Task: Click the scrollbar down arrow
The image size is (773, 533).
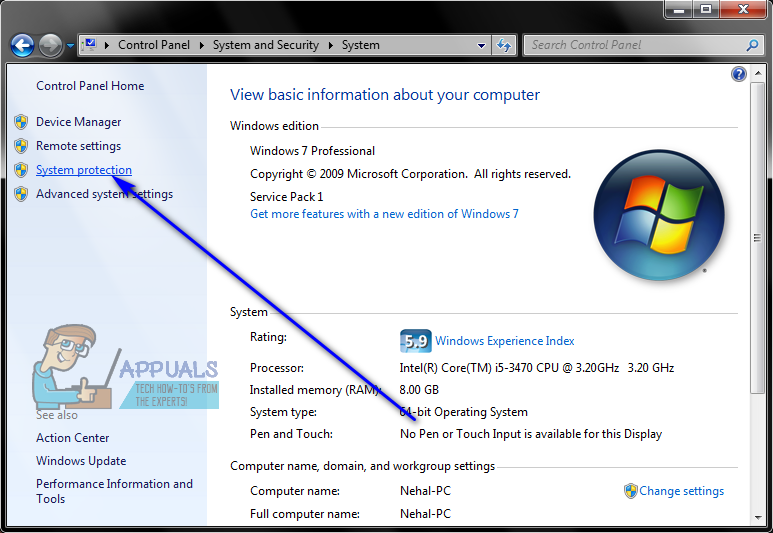Action: click(x=758, y=518)
